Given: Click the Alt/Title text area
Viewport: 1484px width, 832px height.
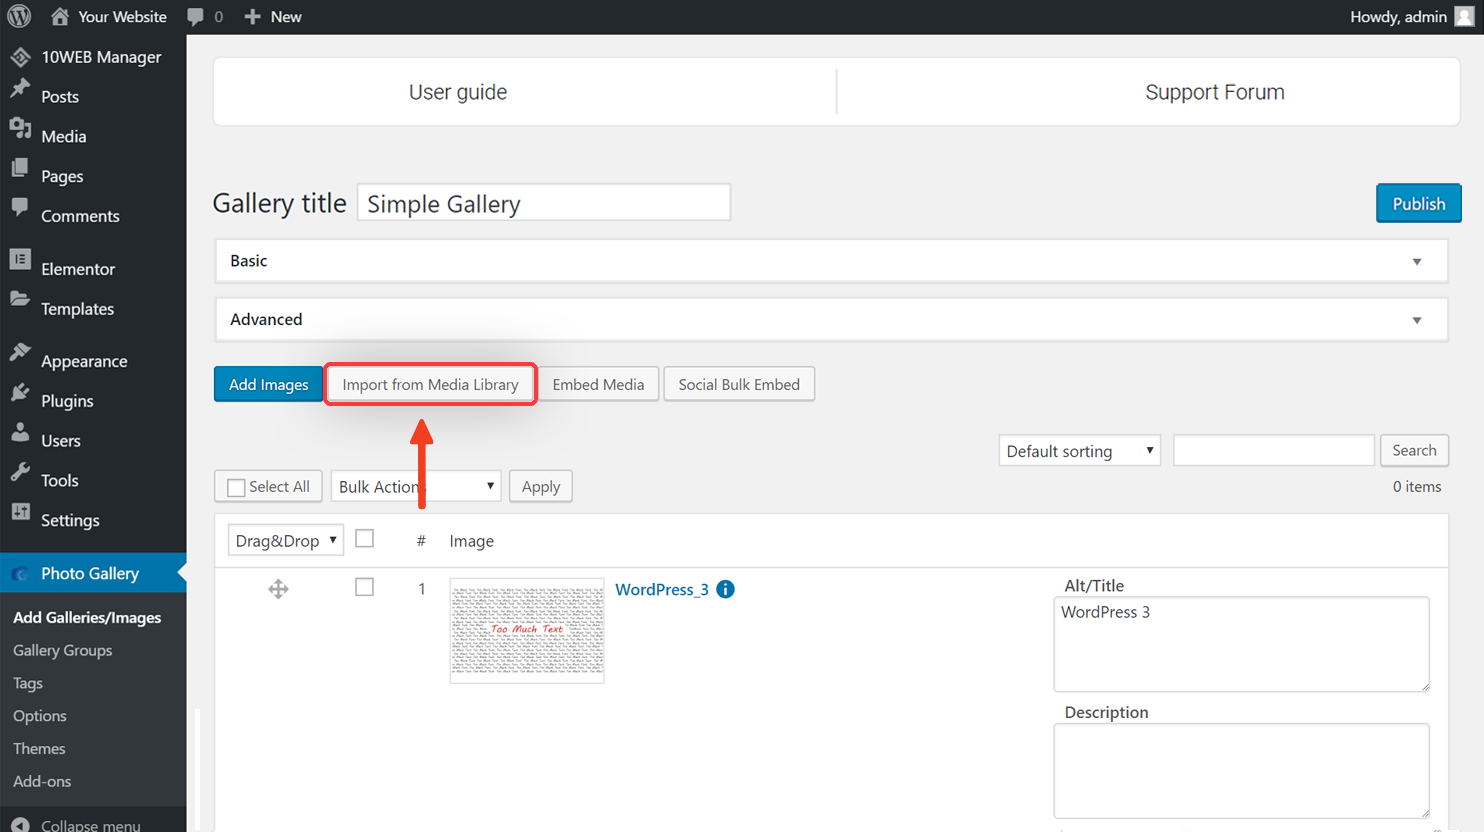Looking at the screenshot, I should click(x=1241, y=644).
